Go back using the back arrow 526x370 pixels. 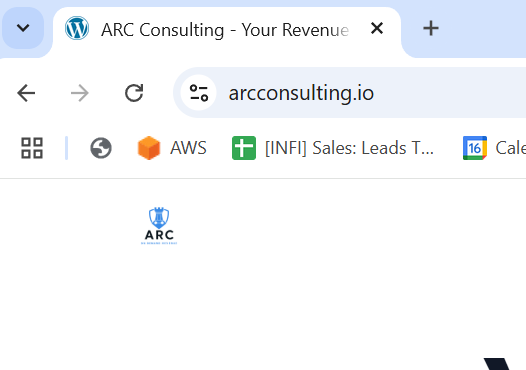pos(26,93)
